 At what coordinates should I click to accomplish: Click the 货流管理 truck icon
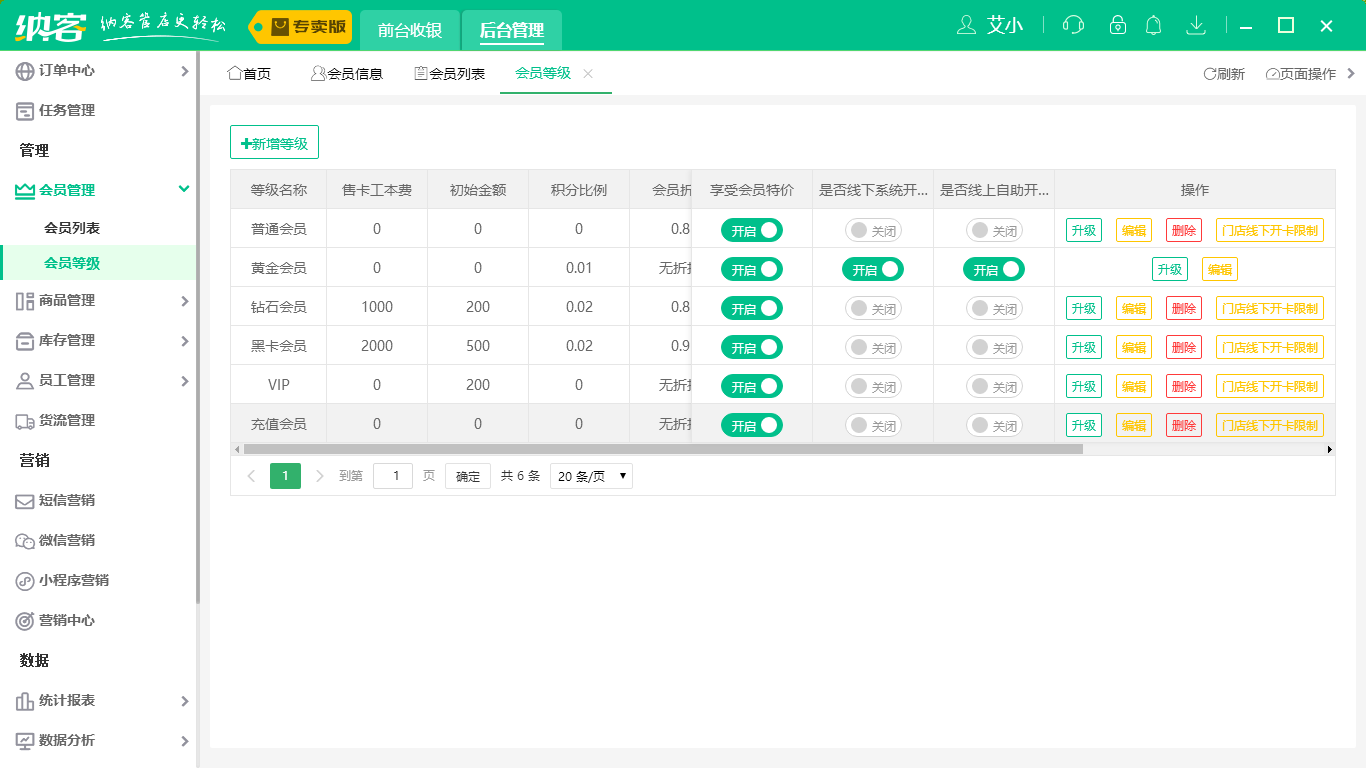point(25,421)
